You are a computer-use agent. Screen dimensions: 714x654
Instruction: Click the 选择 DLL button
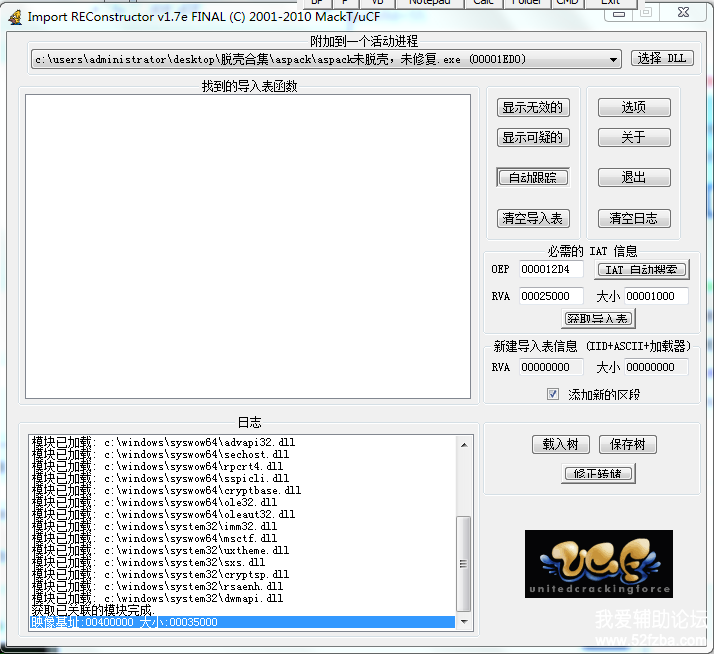pos(661,59)
